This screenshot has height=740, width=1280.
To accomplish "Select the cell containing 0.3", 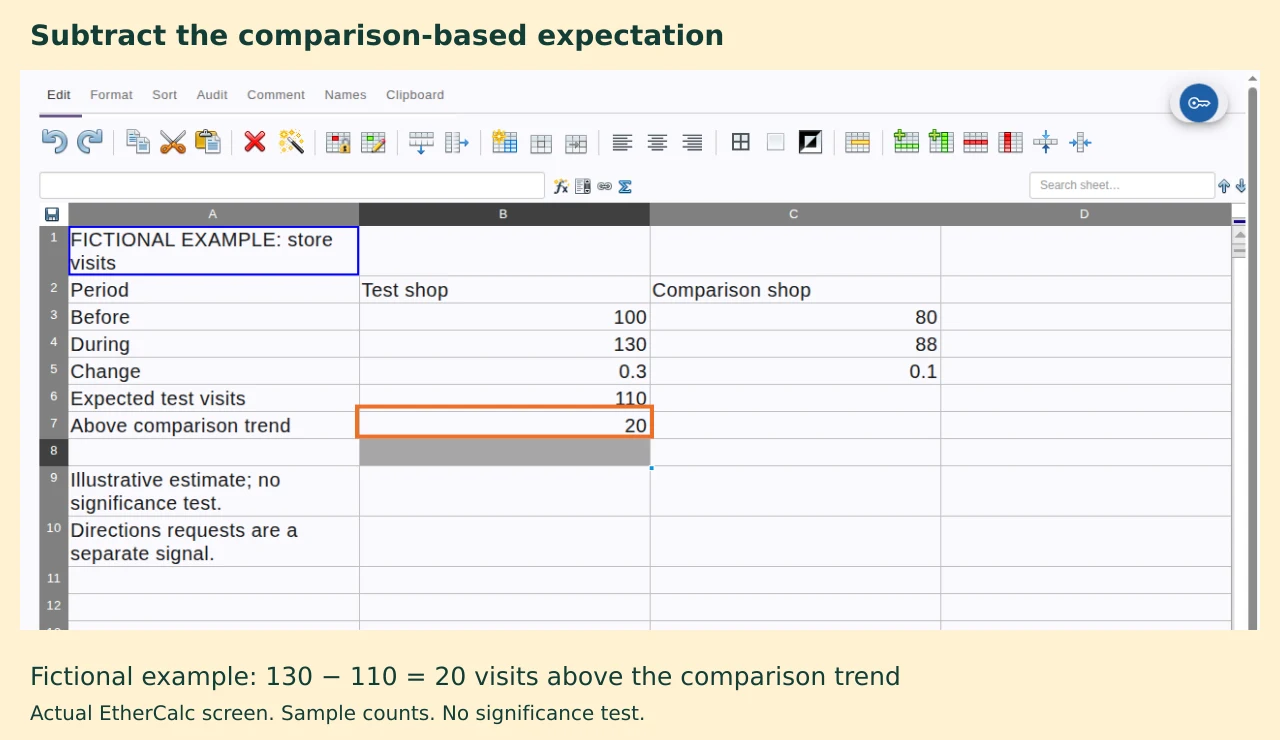I will [x=504, y=371].
